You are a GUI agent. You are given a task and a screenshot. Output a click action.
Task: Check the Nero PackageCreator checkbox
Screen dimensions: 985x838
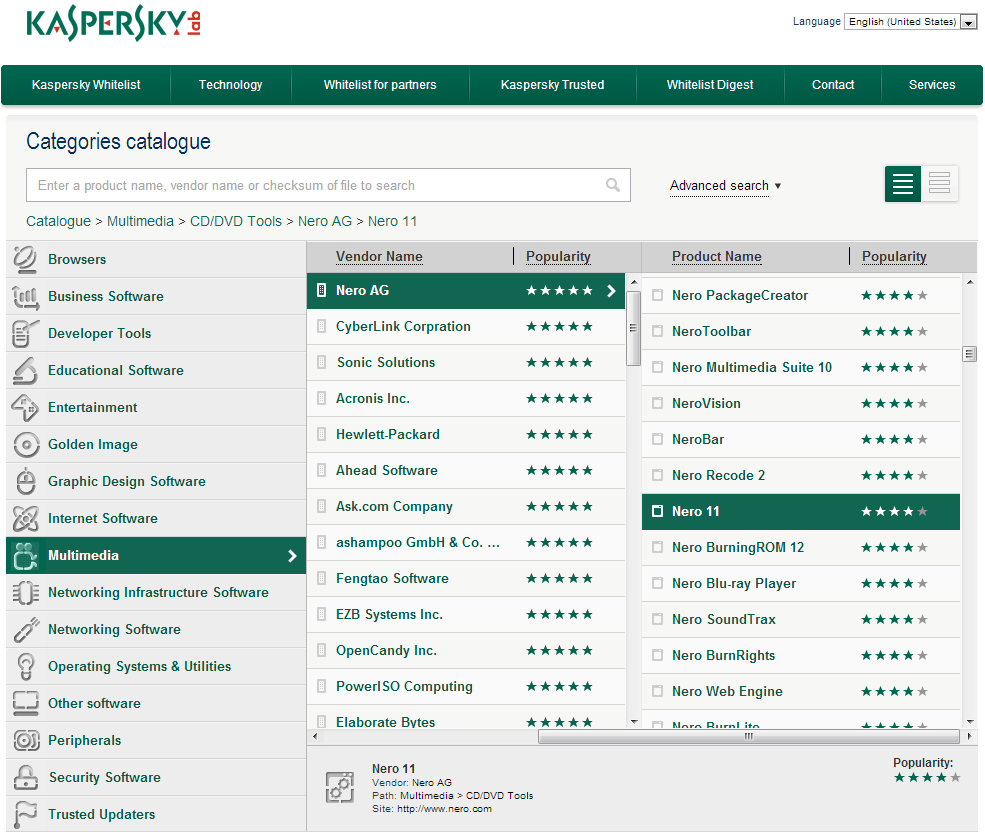(x=658, y=295)
